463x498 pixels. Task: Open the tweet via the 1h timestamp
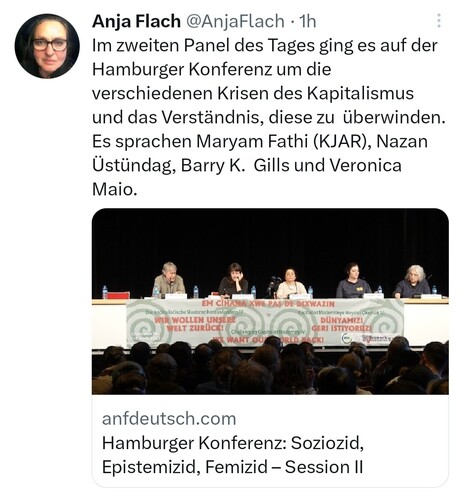coord(307,21)
